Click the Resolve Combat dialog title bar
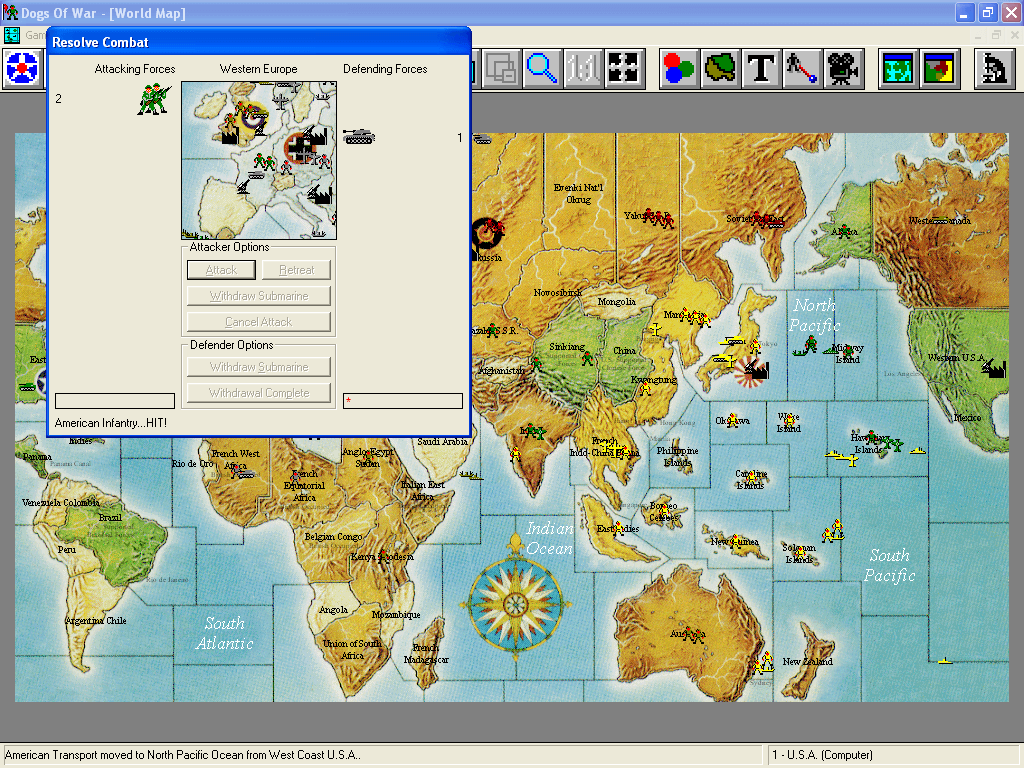 tap(259, 42)
